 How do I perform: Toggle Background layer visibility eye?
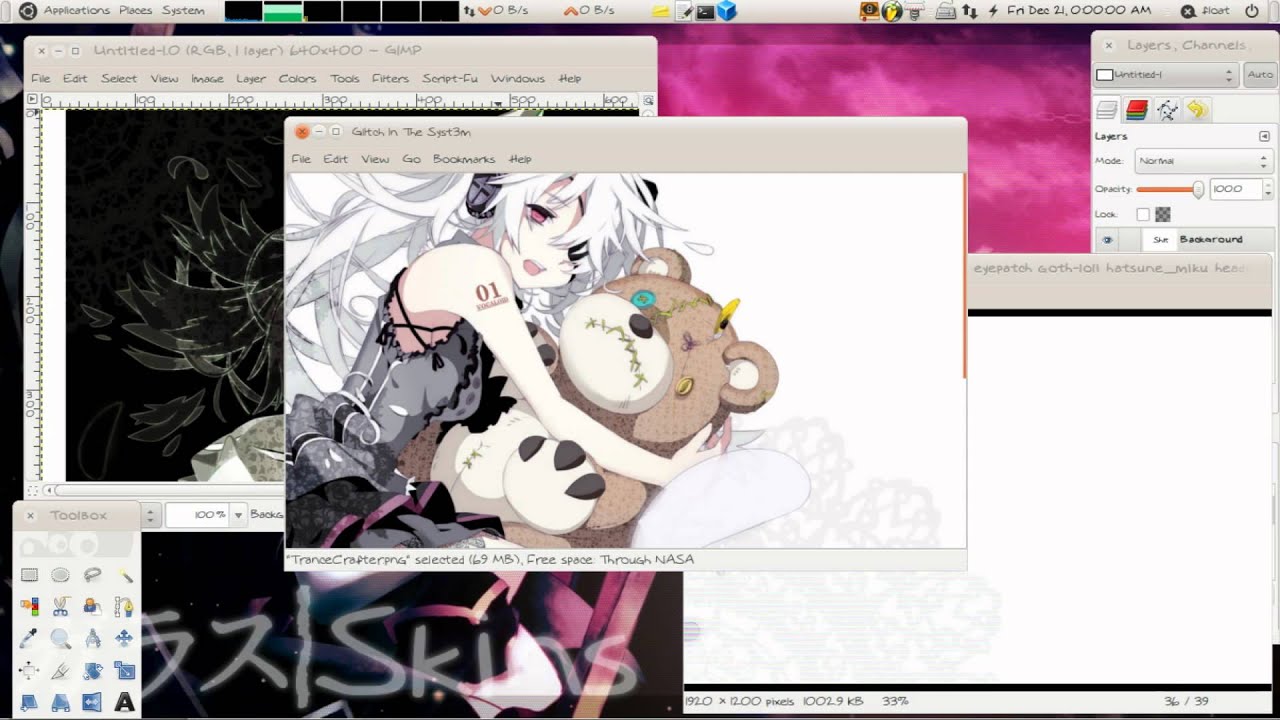pyautogui.click(x=1107, y=240)
